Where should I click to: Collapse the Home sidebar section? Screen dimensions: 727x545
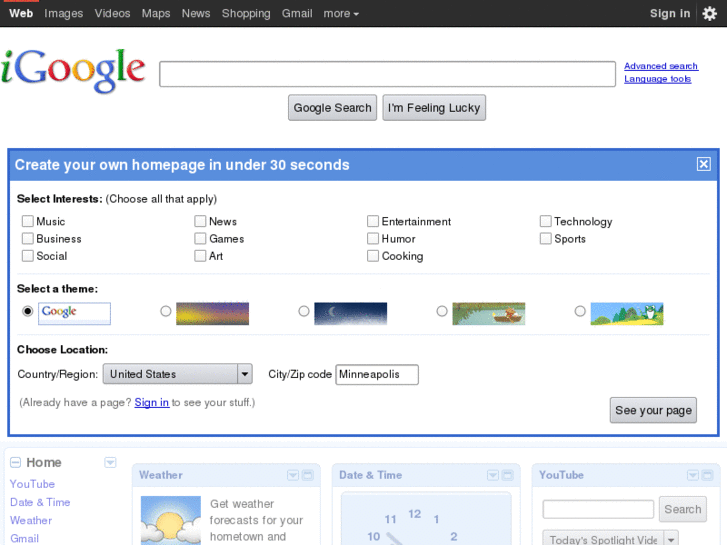tap(15, 462)
